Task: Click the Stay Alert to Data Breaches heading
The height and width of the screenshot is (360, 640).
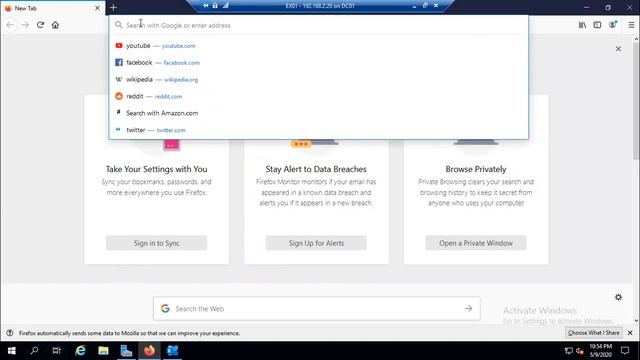Action: [x=316, y=169]
